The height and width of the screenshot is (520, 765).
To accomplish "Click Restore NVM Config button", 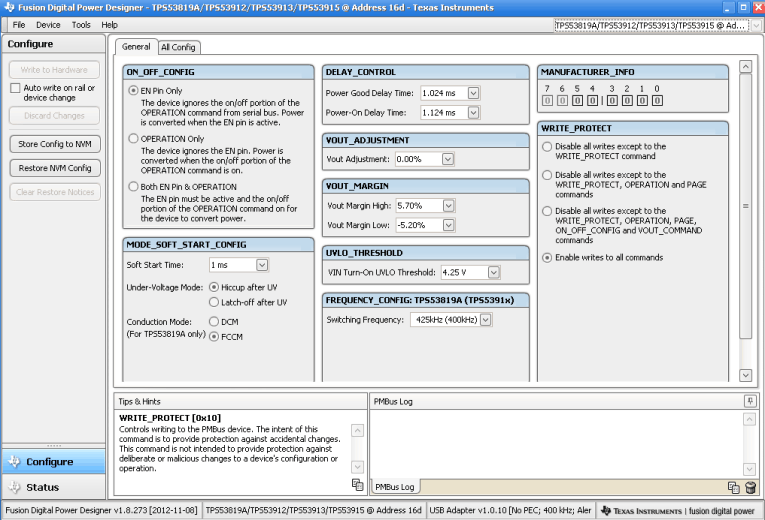I will [x=55, y=168].
